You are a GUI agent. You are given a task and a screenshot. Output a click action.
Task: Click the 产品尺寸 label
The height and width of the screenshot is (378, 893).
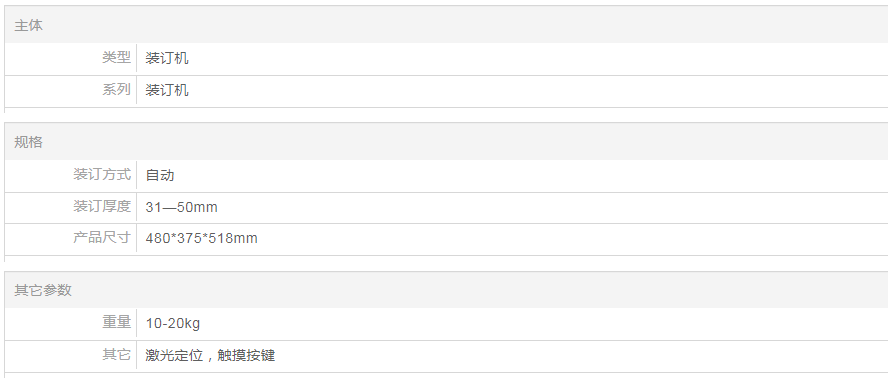click(102, 237)
